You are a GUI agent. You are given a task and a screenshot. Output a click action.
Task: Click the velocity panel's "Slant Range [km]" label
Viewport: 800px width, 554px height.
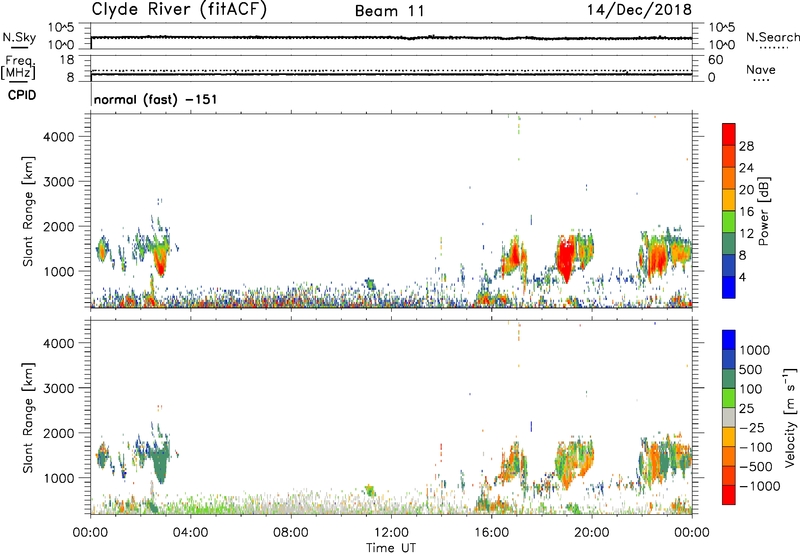click(x=28, y=418)
